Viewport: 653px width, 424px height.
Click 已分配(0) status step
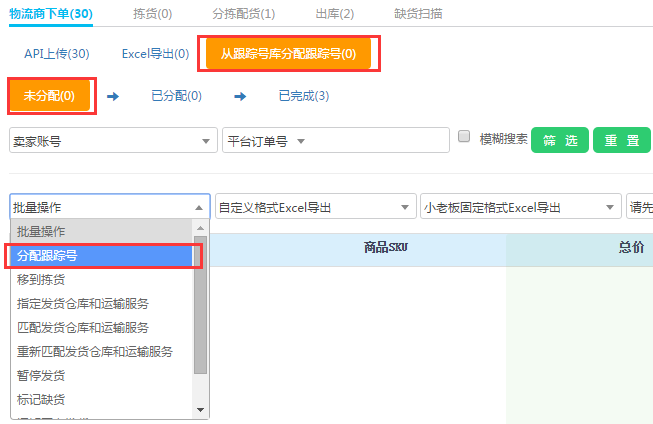pyautogui.click(x=176, y=96)
